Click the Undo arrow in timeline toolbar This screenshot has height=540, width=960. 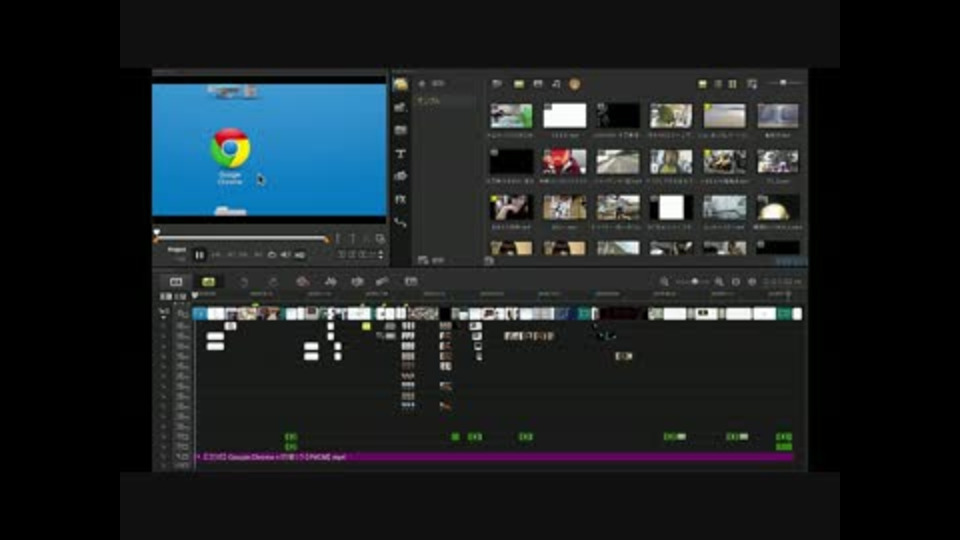[244, 282]
